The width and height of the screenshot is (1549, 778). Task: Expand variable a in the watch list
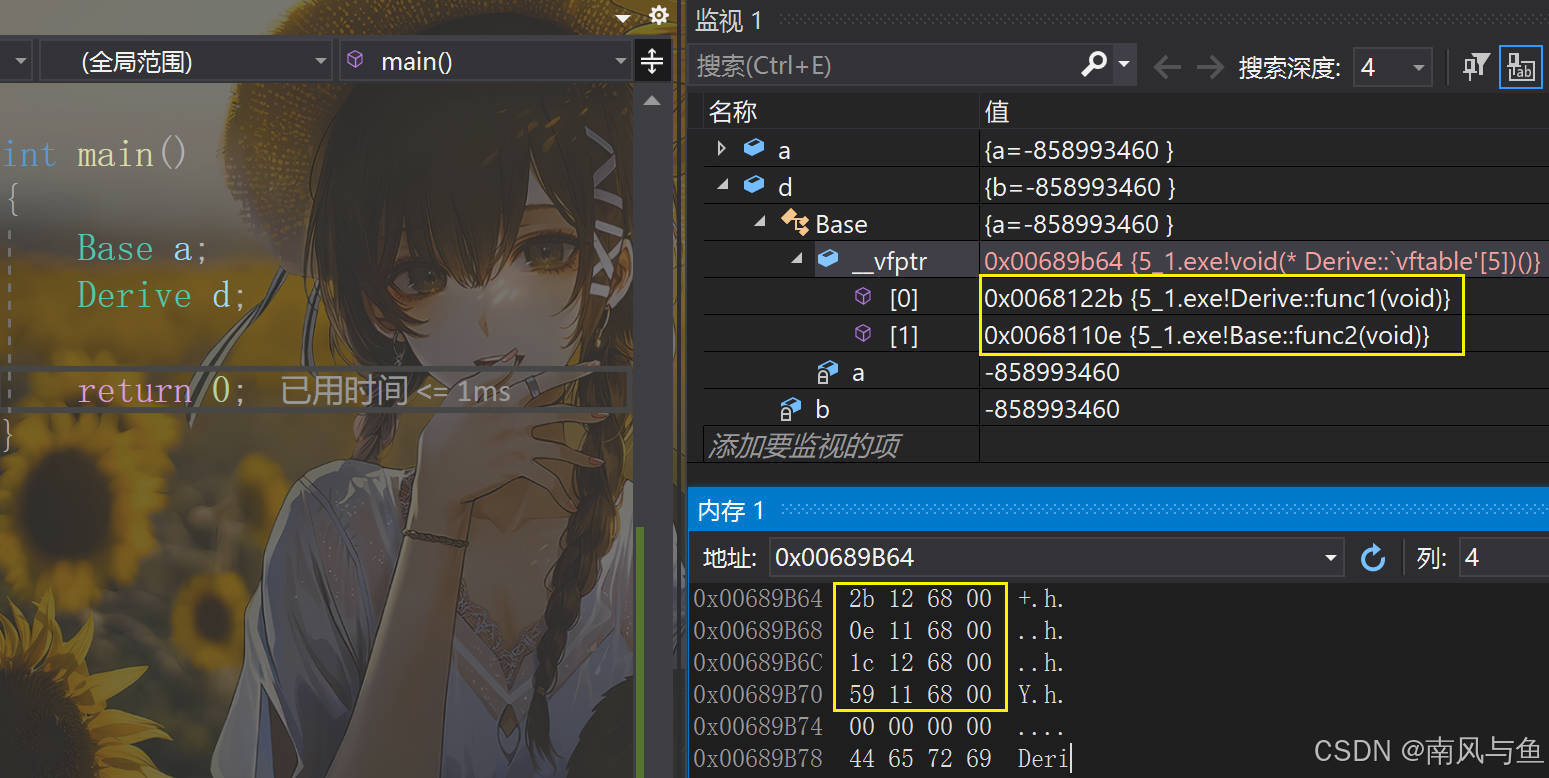click(722, 149)
